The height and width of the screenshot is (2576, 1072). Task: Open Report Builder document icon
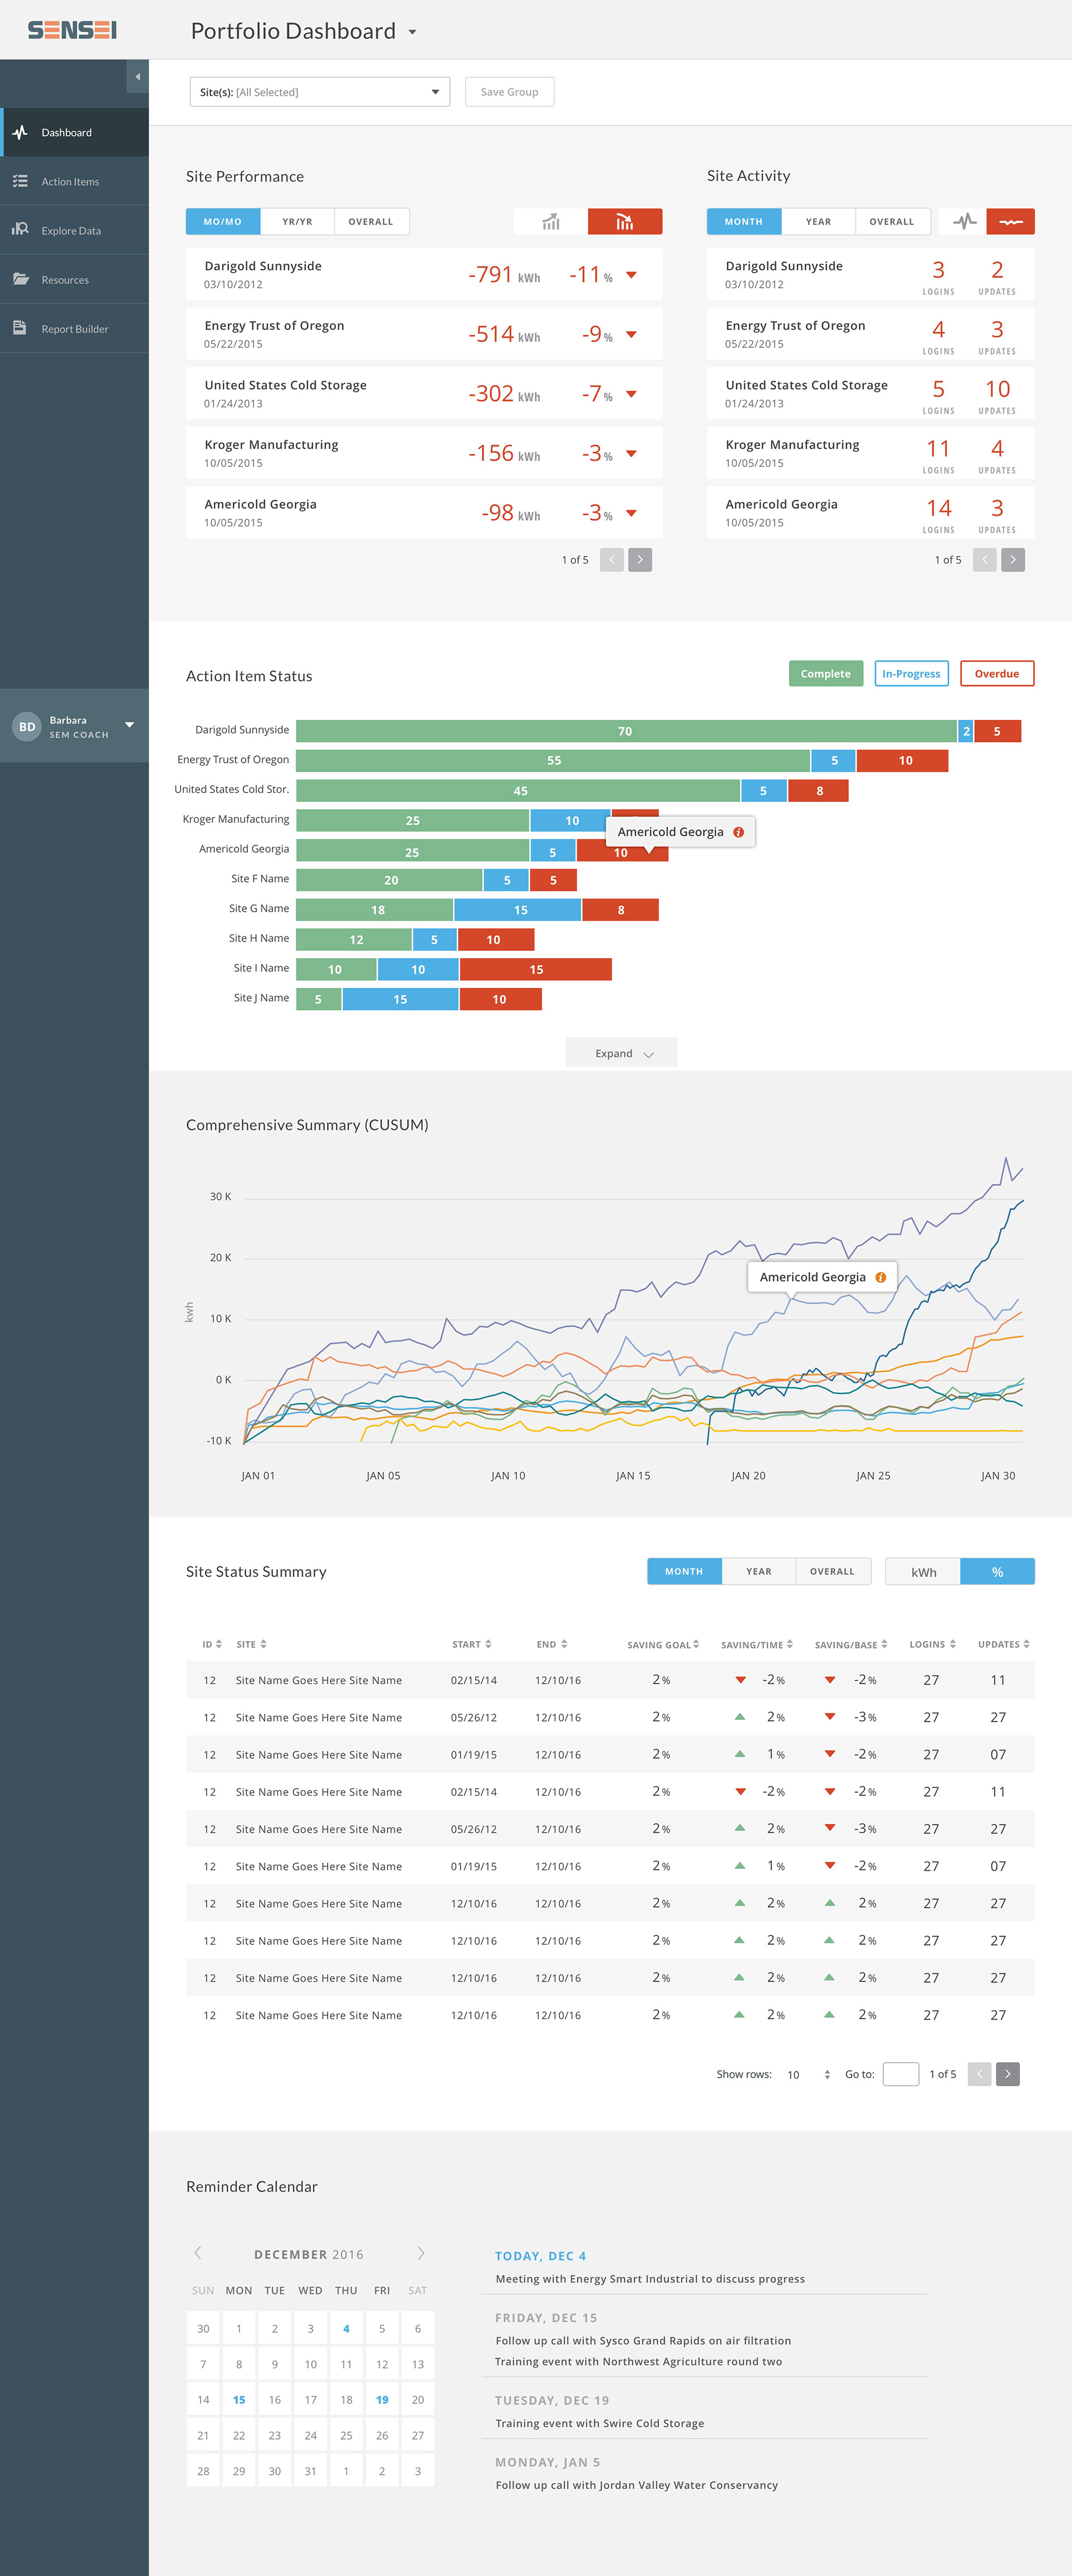pos(20,328)
